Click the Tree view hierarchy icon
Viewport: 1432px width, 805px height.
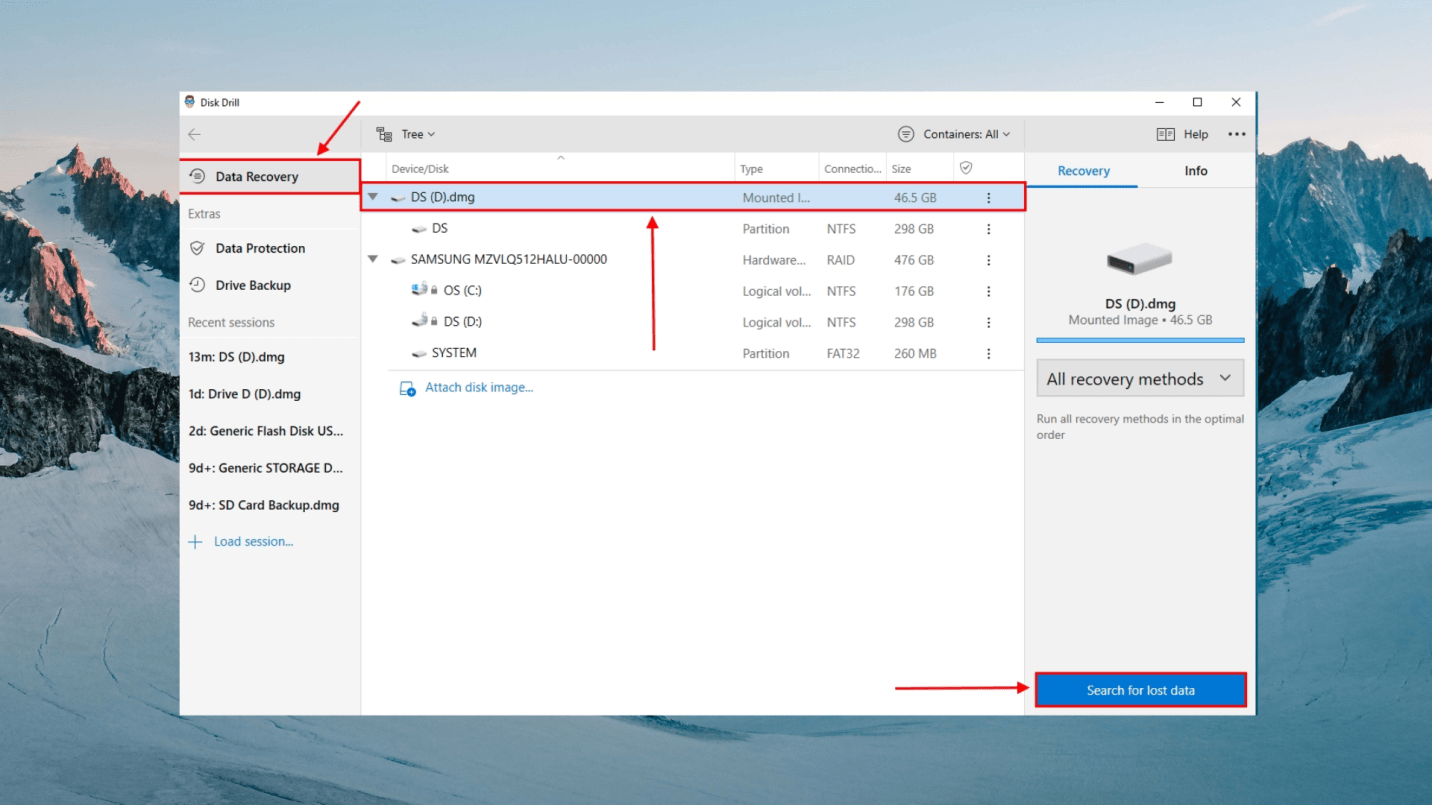tap(384, 134)
